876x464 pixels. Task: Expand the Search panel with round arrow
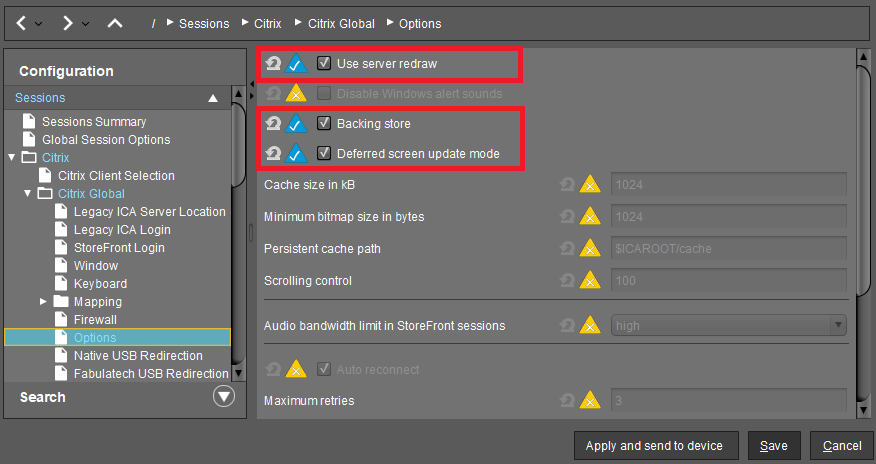[x=224, y=397]
